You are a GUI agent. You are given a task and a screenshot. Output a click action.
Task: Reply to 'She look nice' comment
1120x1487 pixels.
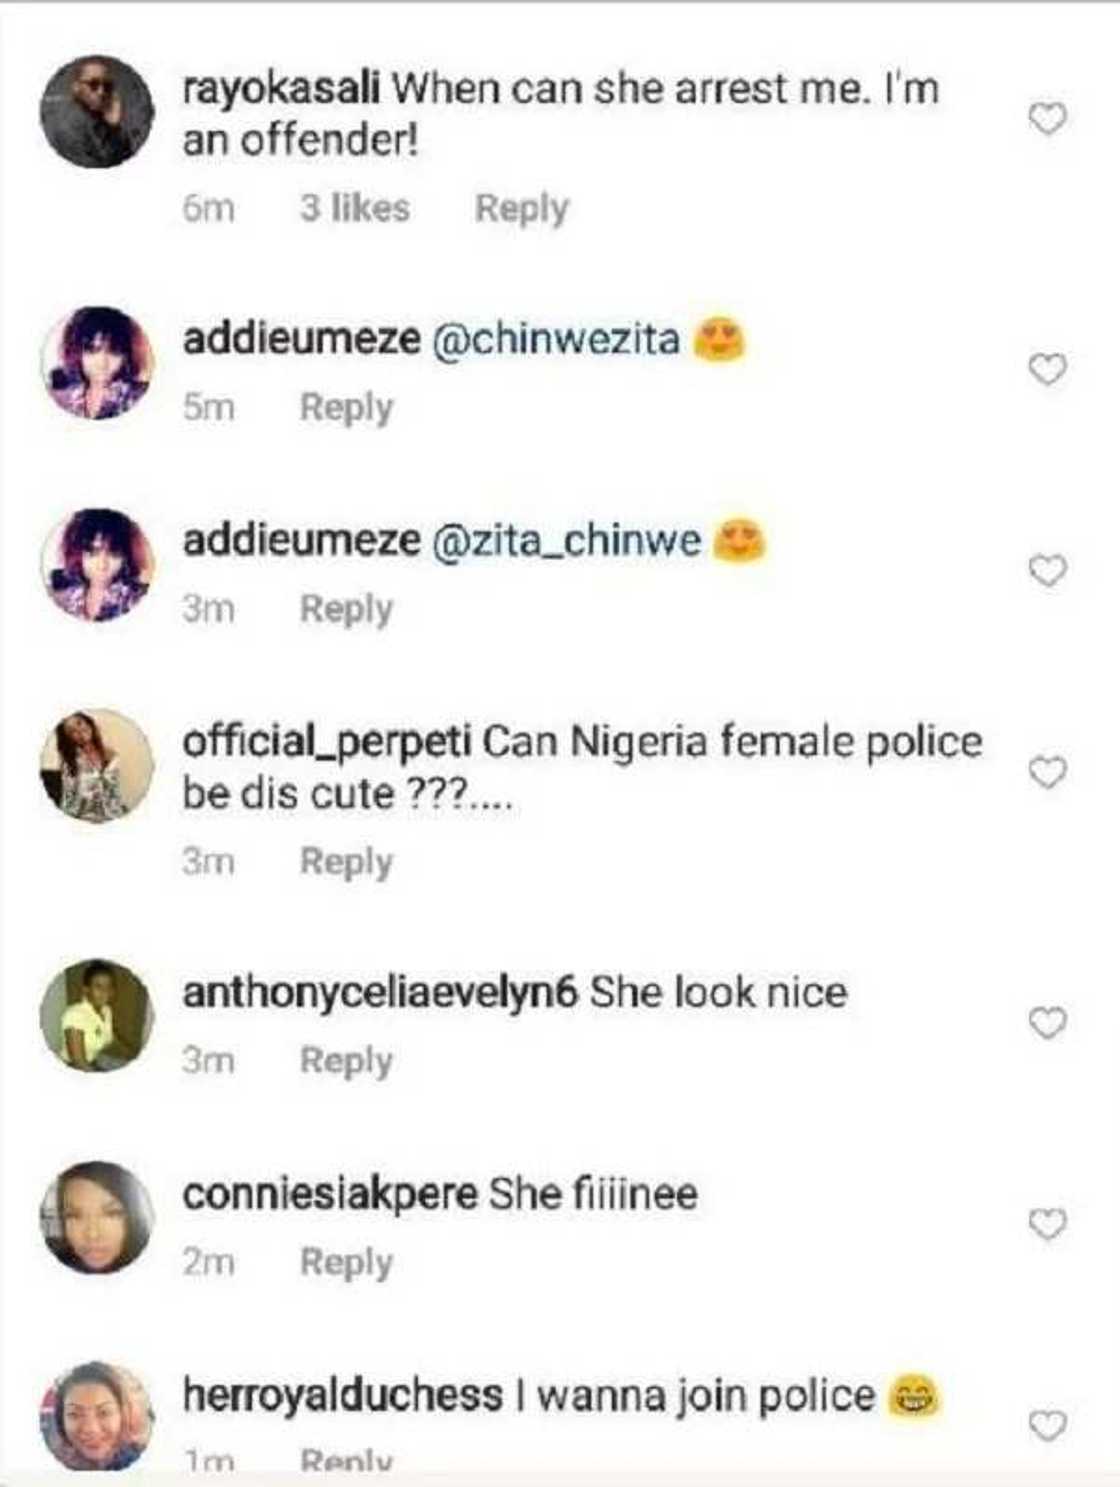[346, 1061]
